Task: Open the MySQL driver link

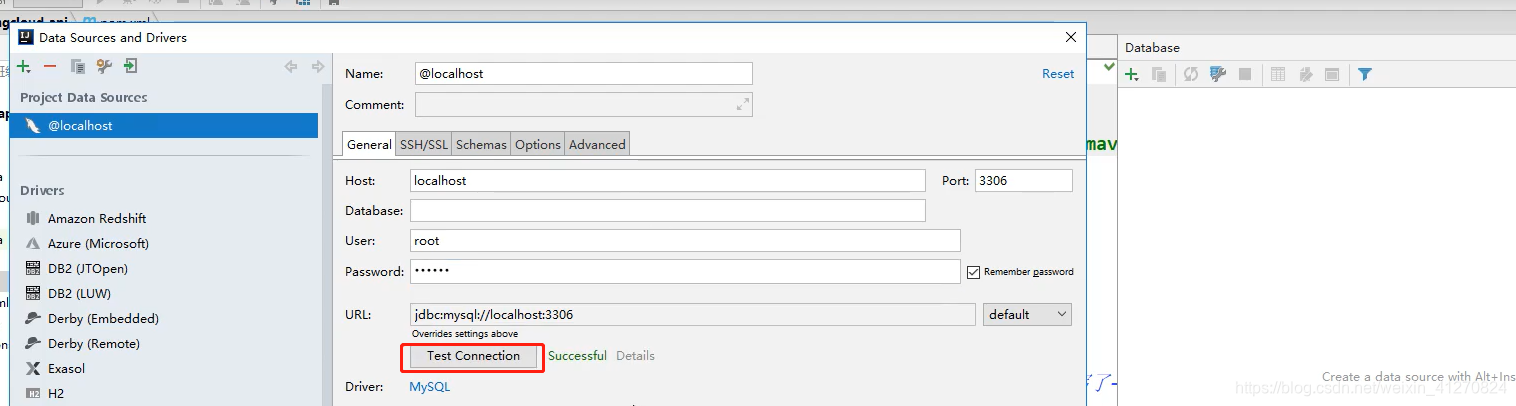Action: point(430,386)
